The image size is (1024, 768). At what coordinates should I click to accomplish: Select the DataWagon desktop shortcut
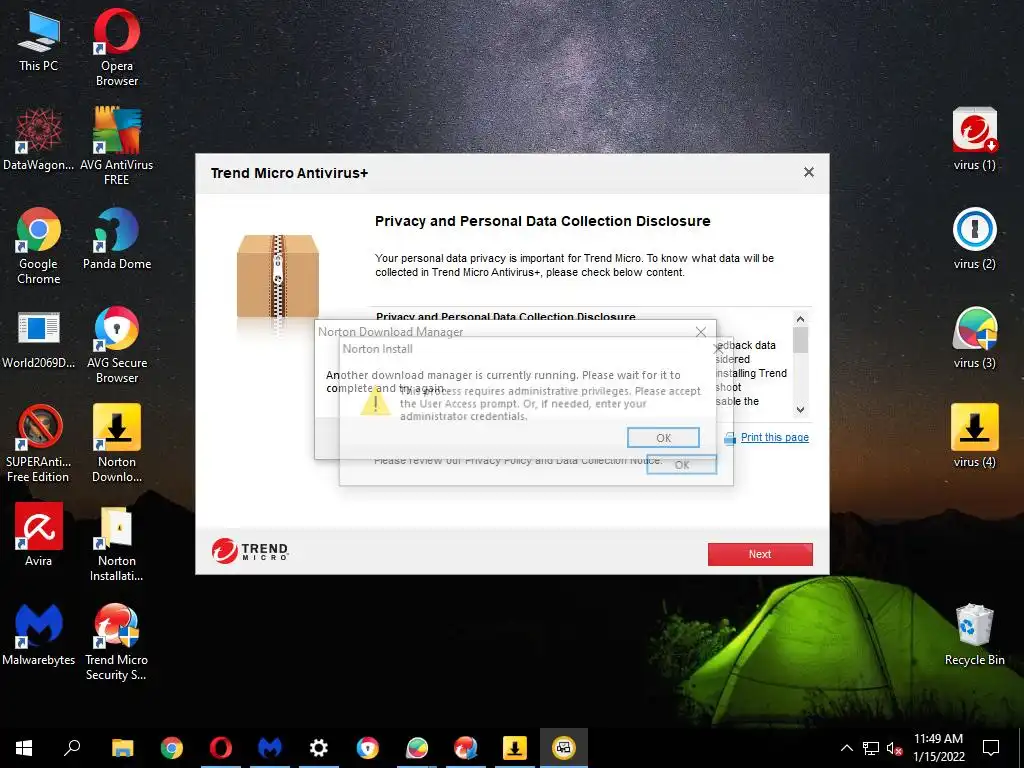click(39, 140)
